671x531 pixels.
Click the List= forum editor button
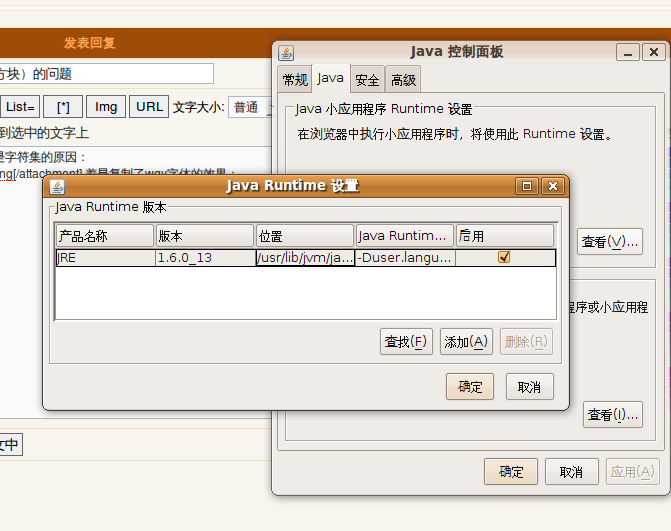[x=20, y=107]
